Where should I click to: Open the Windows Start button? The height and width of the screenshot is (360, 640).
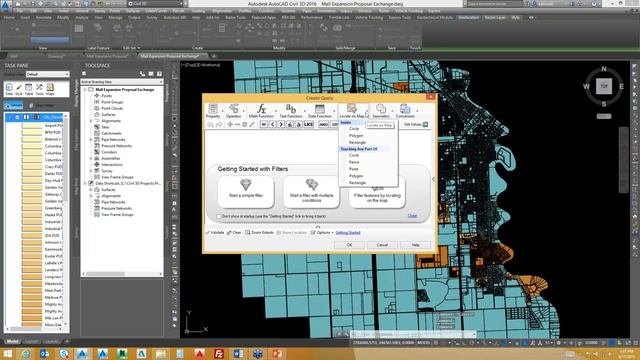8,353
